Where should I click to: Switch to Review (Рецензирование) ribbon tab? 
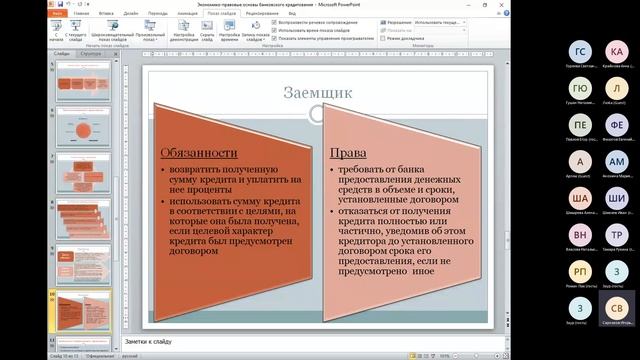[x=262, y=13]
